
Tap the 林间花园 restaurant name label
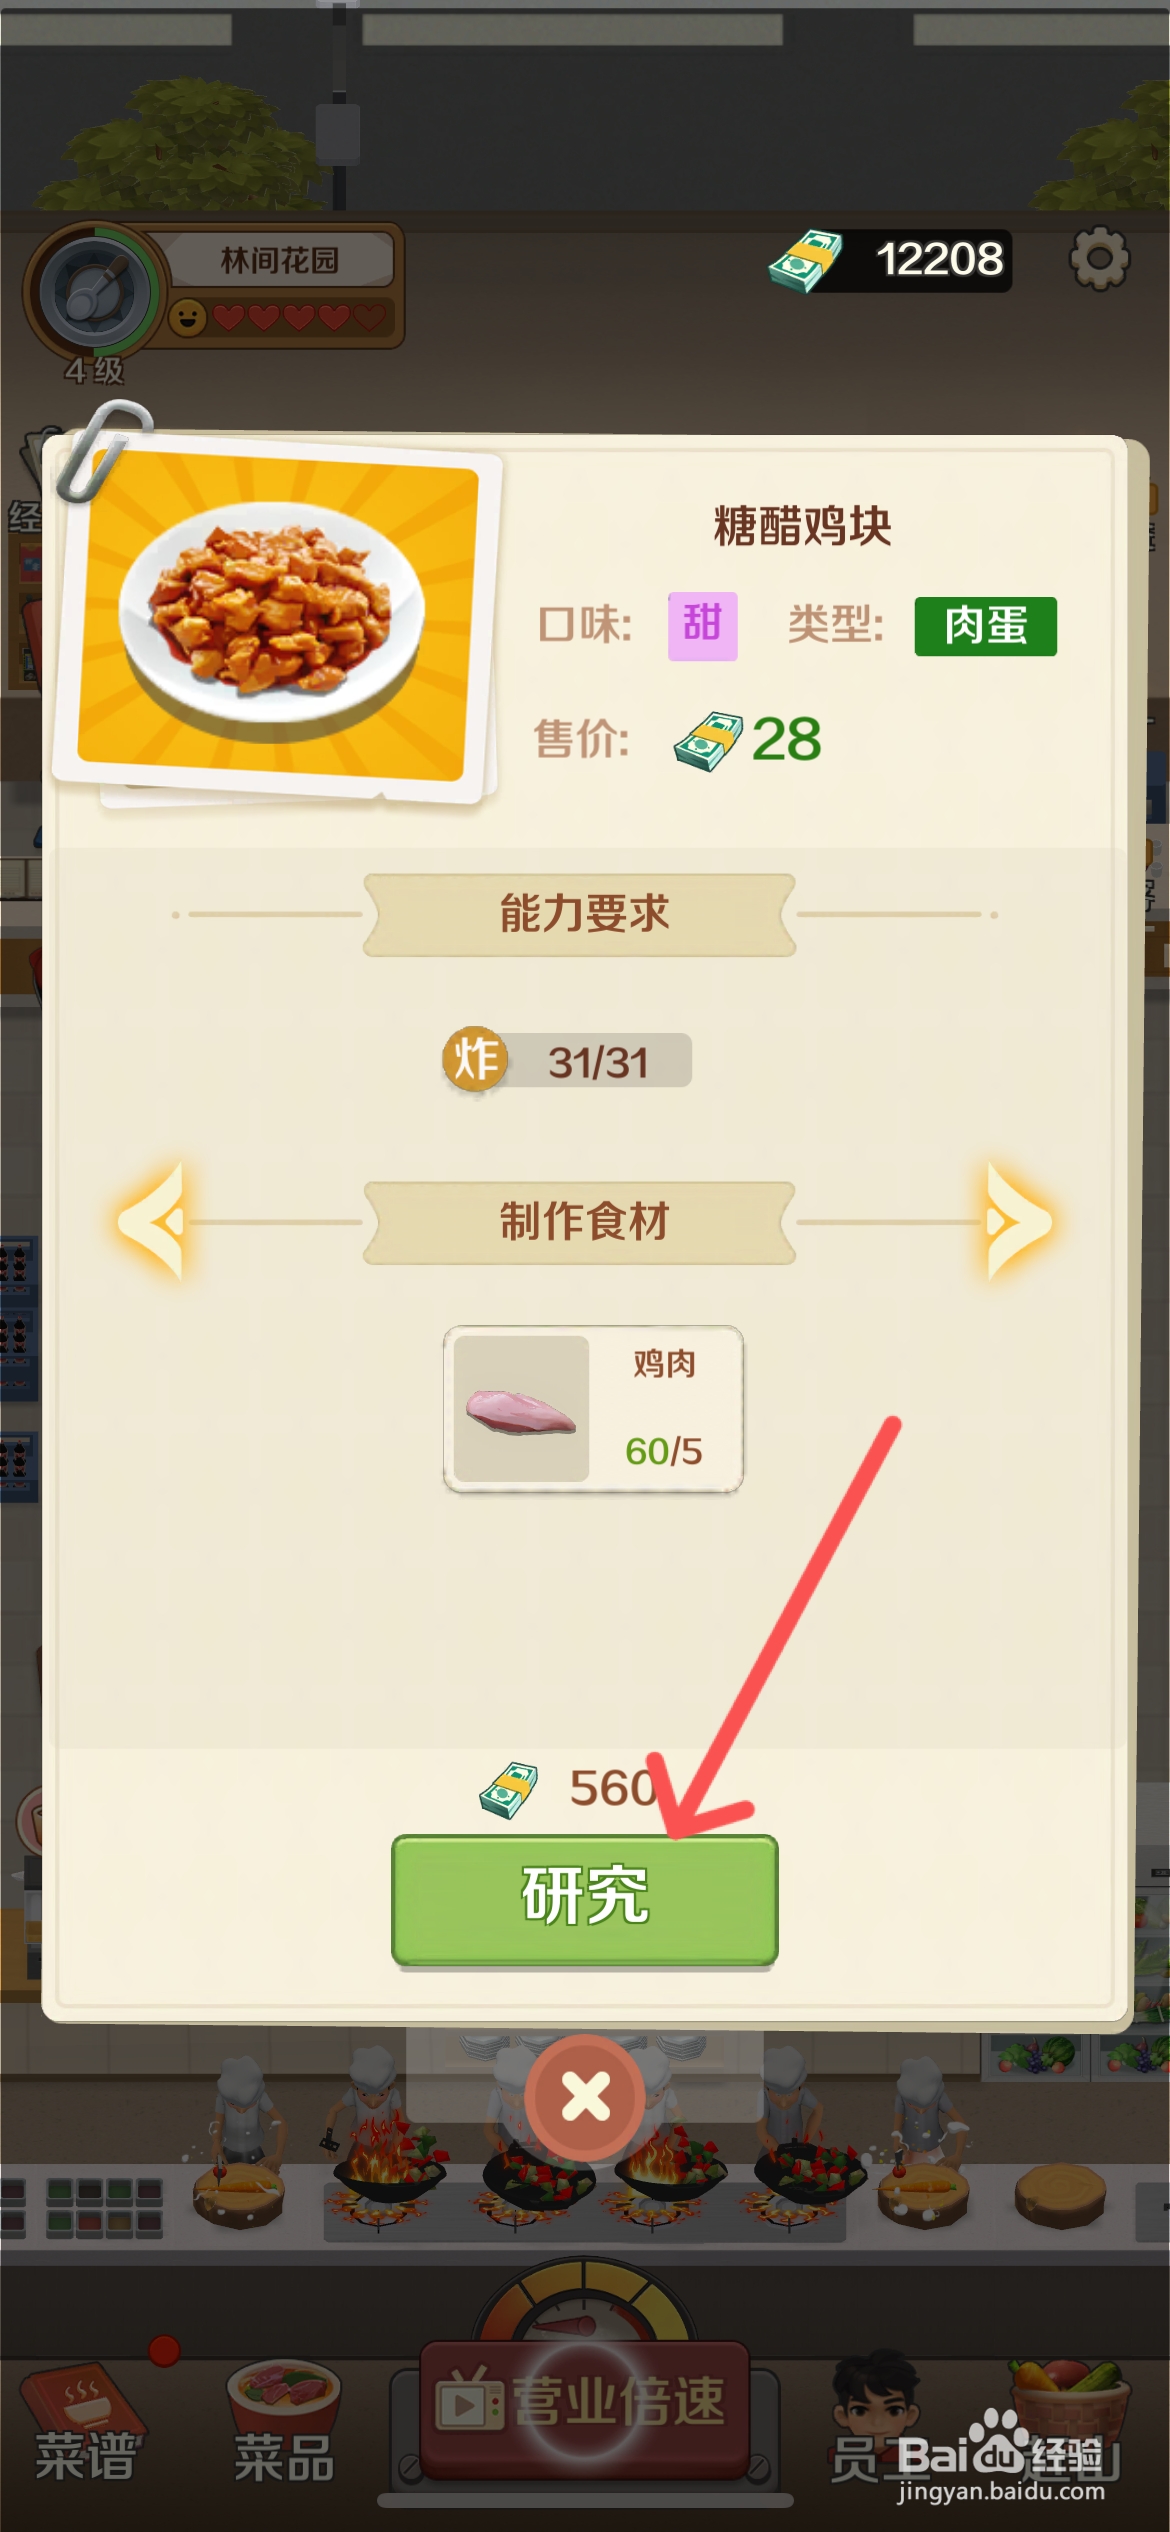(x=279, y=260)
